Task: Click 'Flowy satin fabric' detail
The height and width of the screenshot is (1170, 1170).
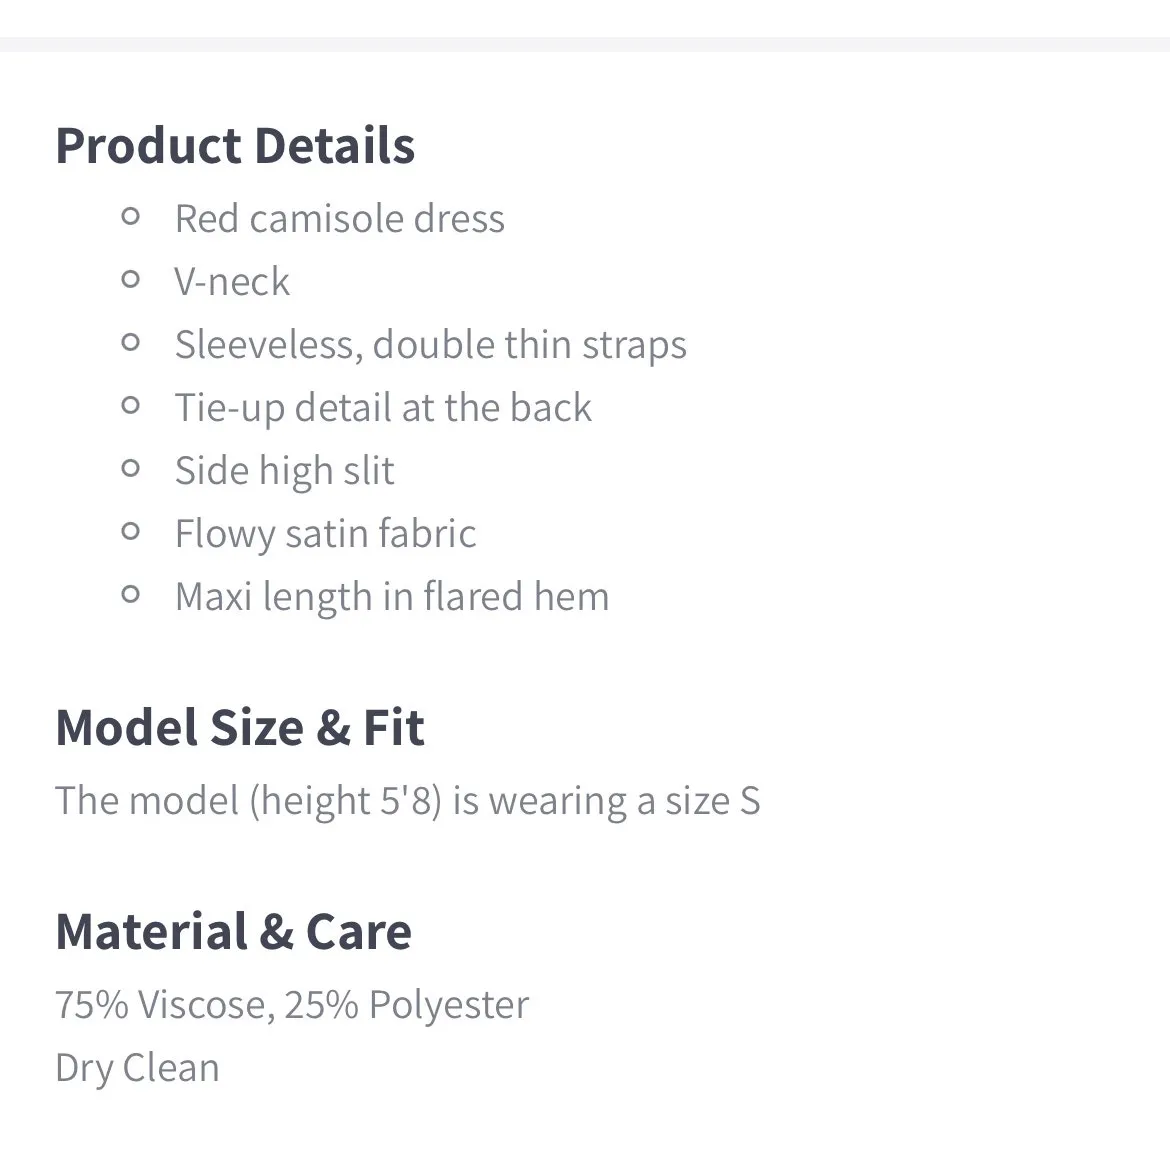Action: pyautogui.click(x=325, y=534)
